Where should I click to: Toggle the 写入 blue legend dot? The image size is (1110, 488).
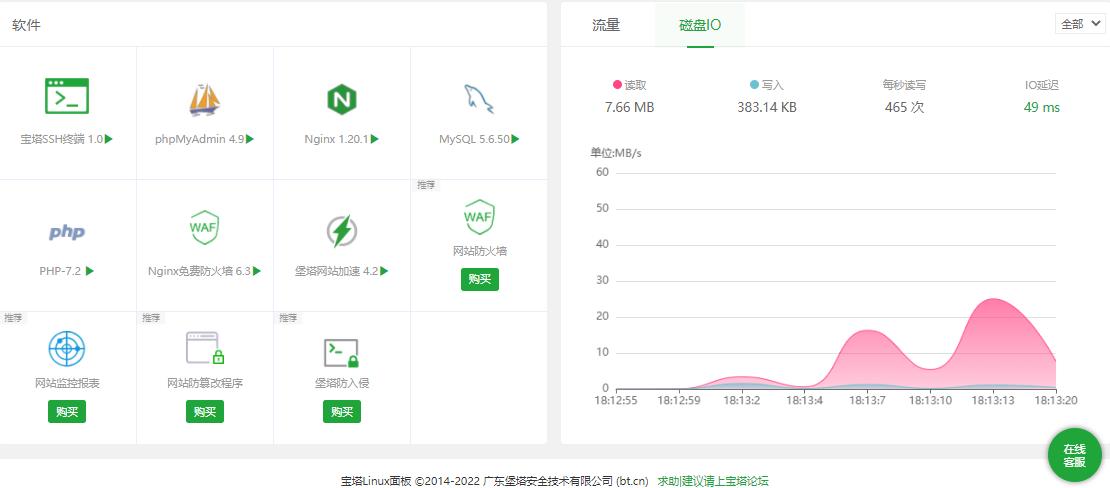click(x=754, y=85)
